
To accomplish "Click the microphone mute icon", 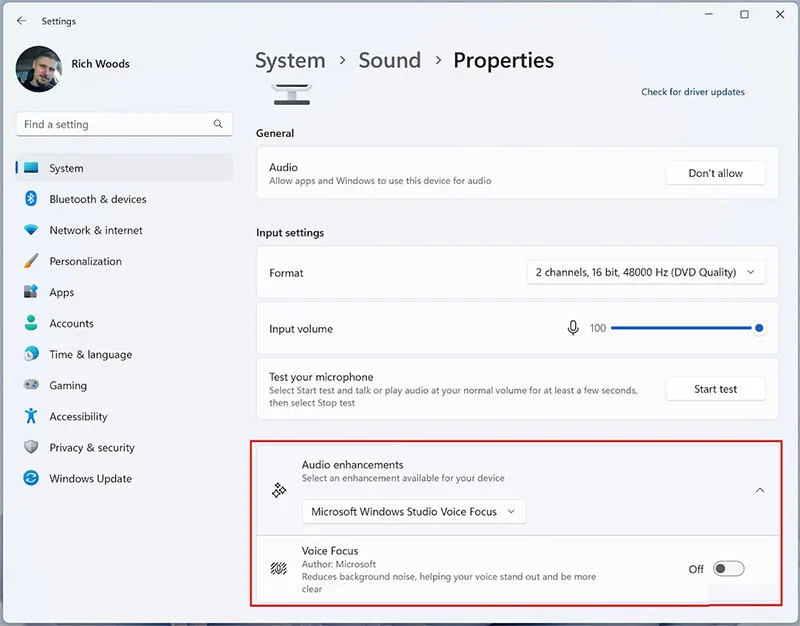I will [x=573, y=328].
